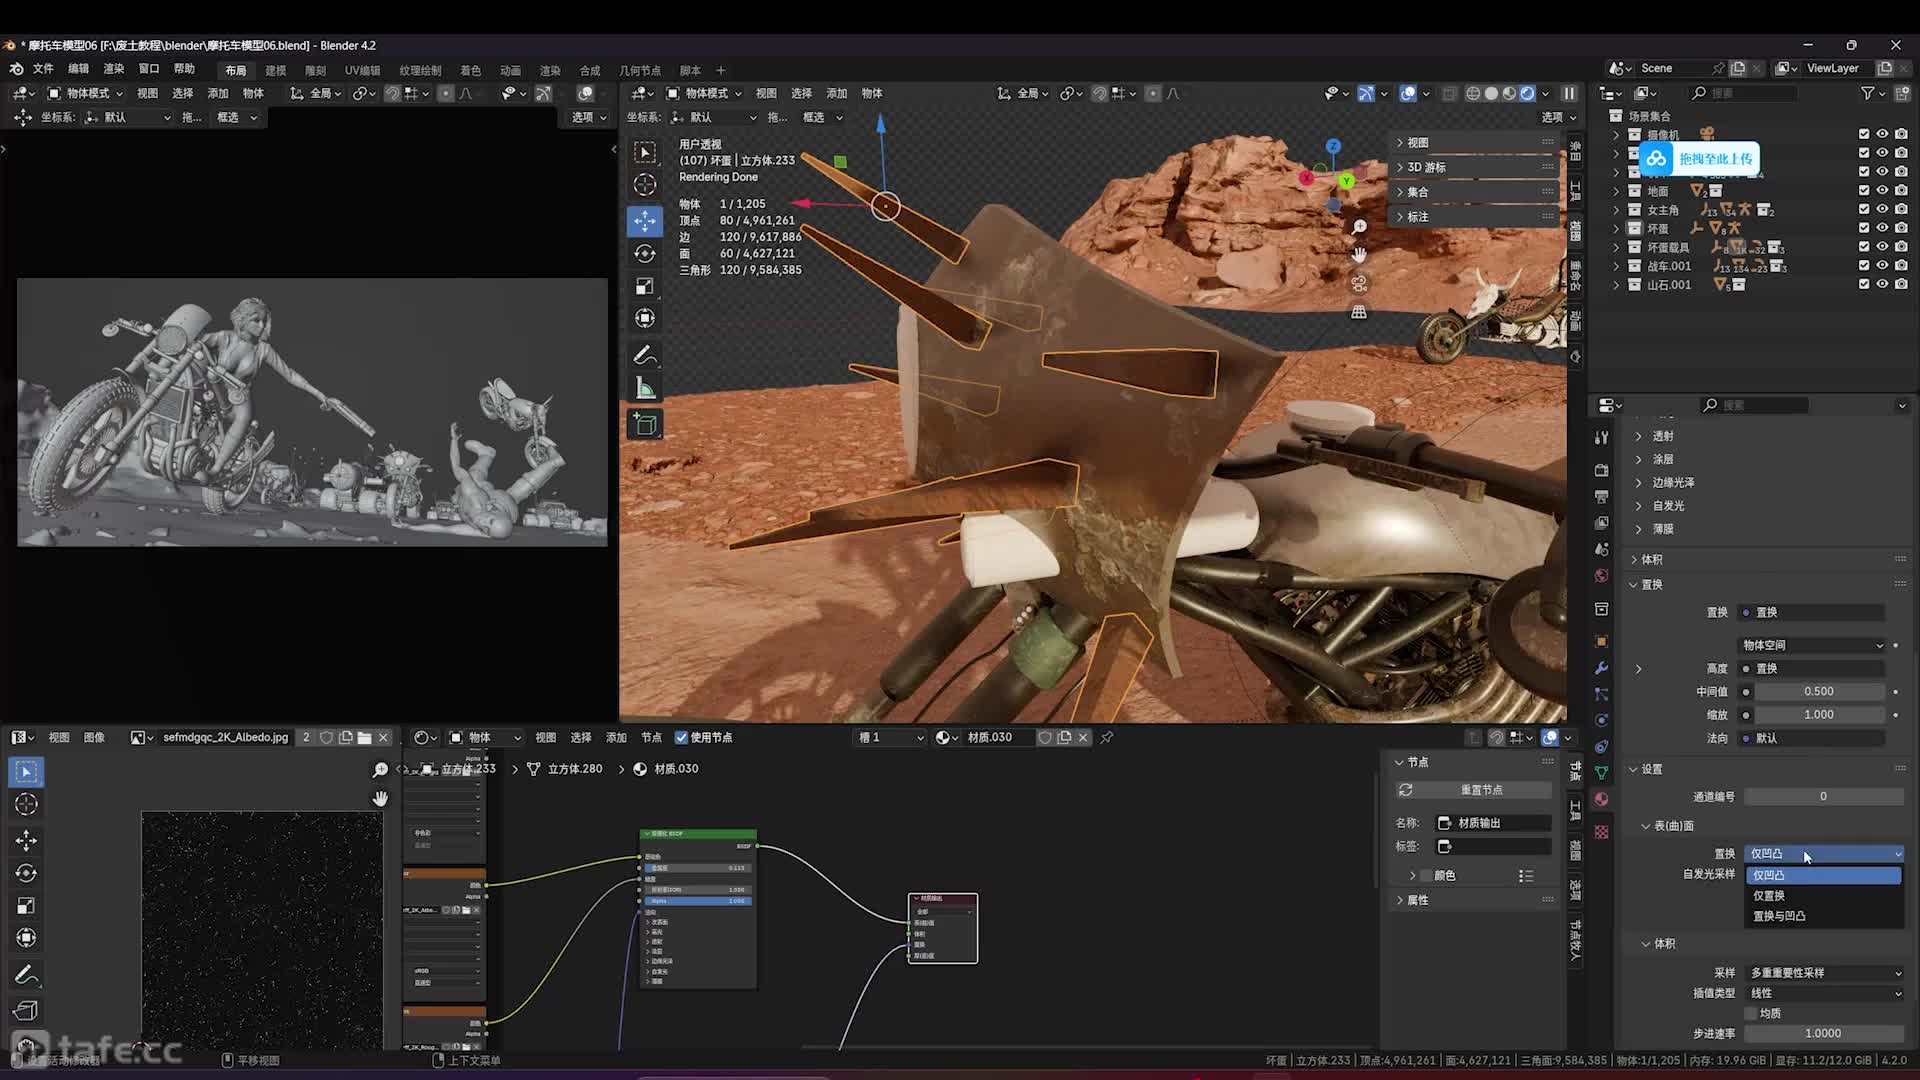Select the Add Cube tool in viewport
The height and width of the screenshot is (1080, 1920).
coord(645,425)
